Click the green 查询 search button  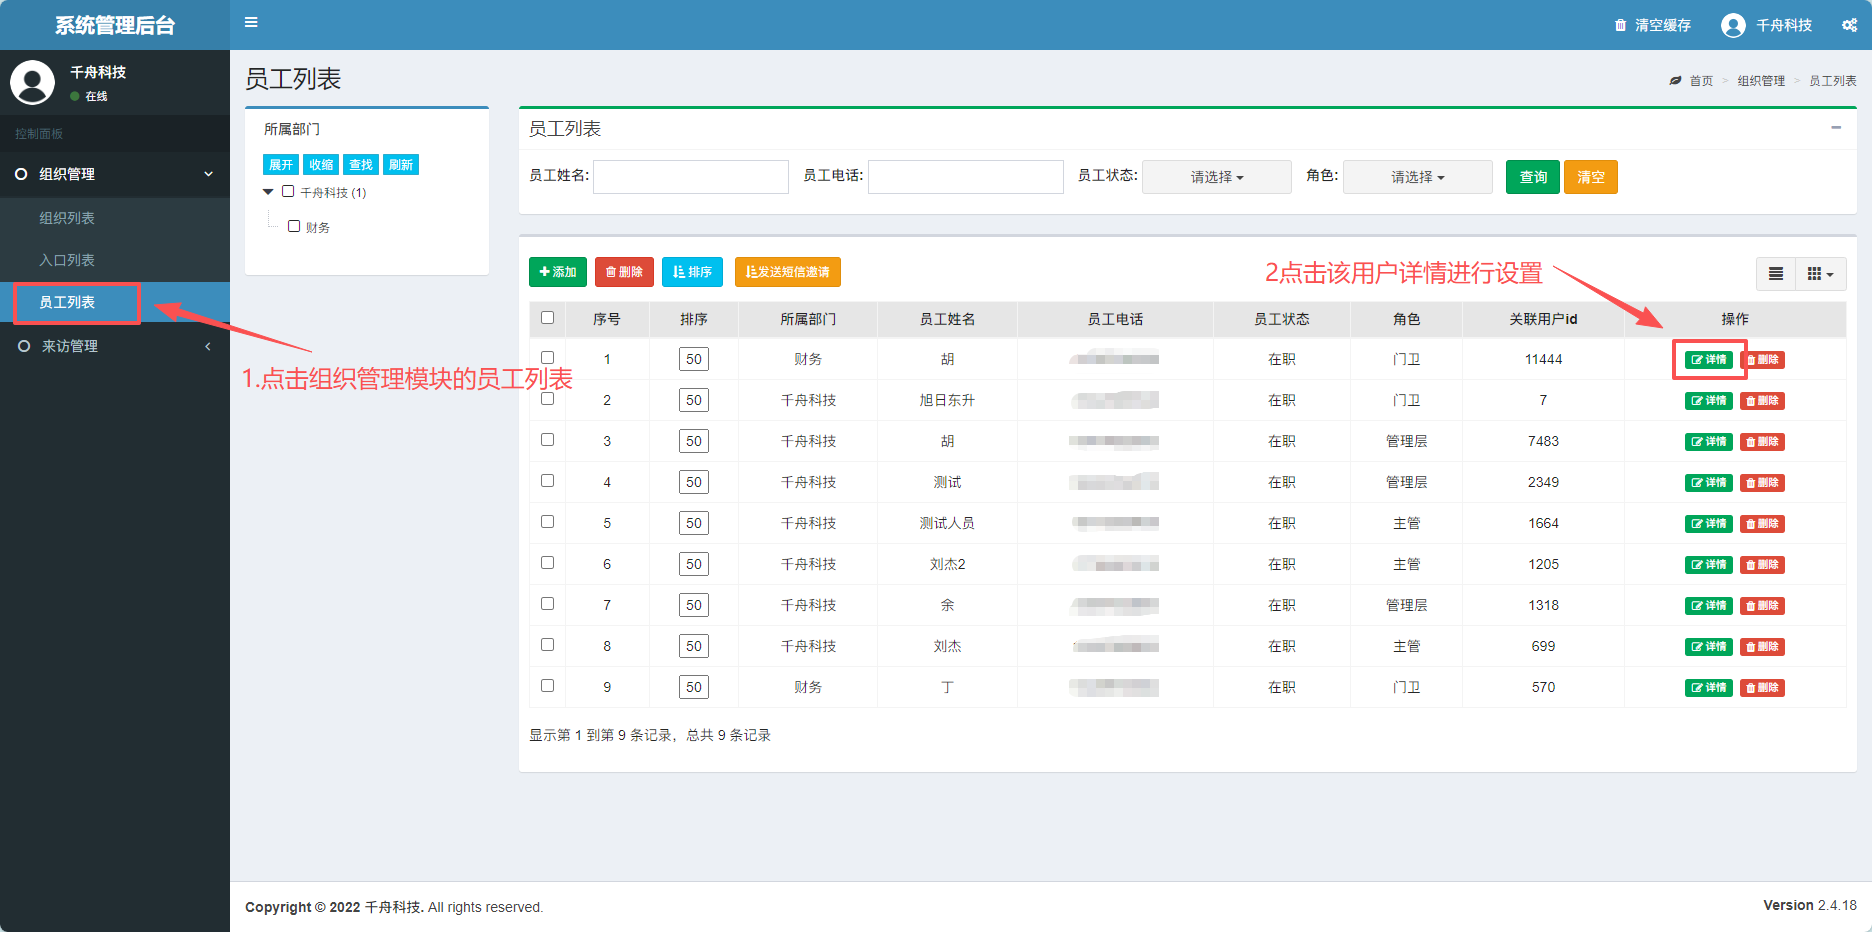tap(1532, 177)
